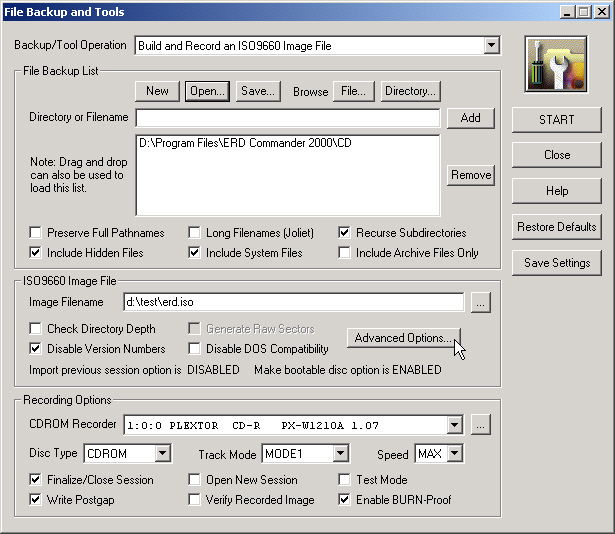Click Save Settings button

(556, 263)
